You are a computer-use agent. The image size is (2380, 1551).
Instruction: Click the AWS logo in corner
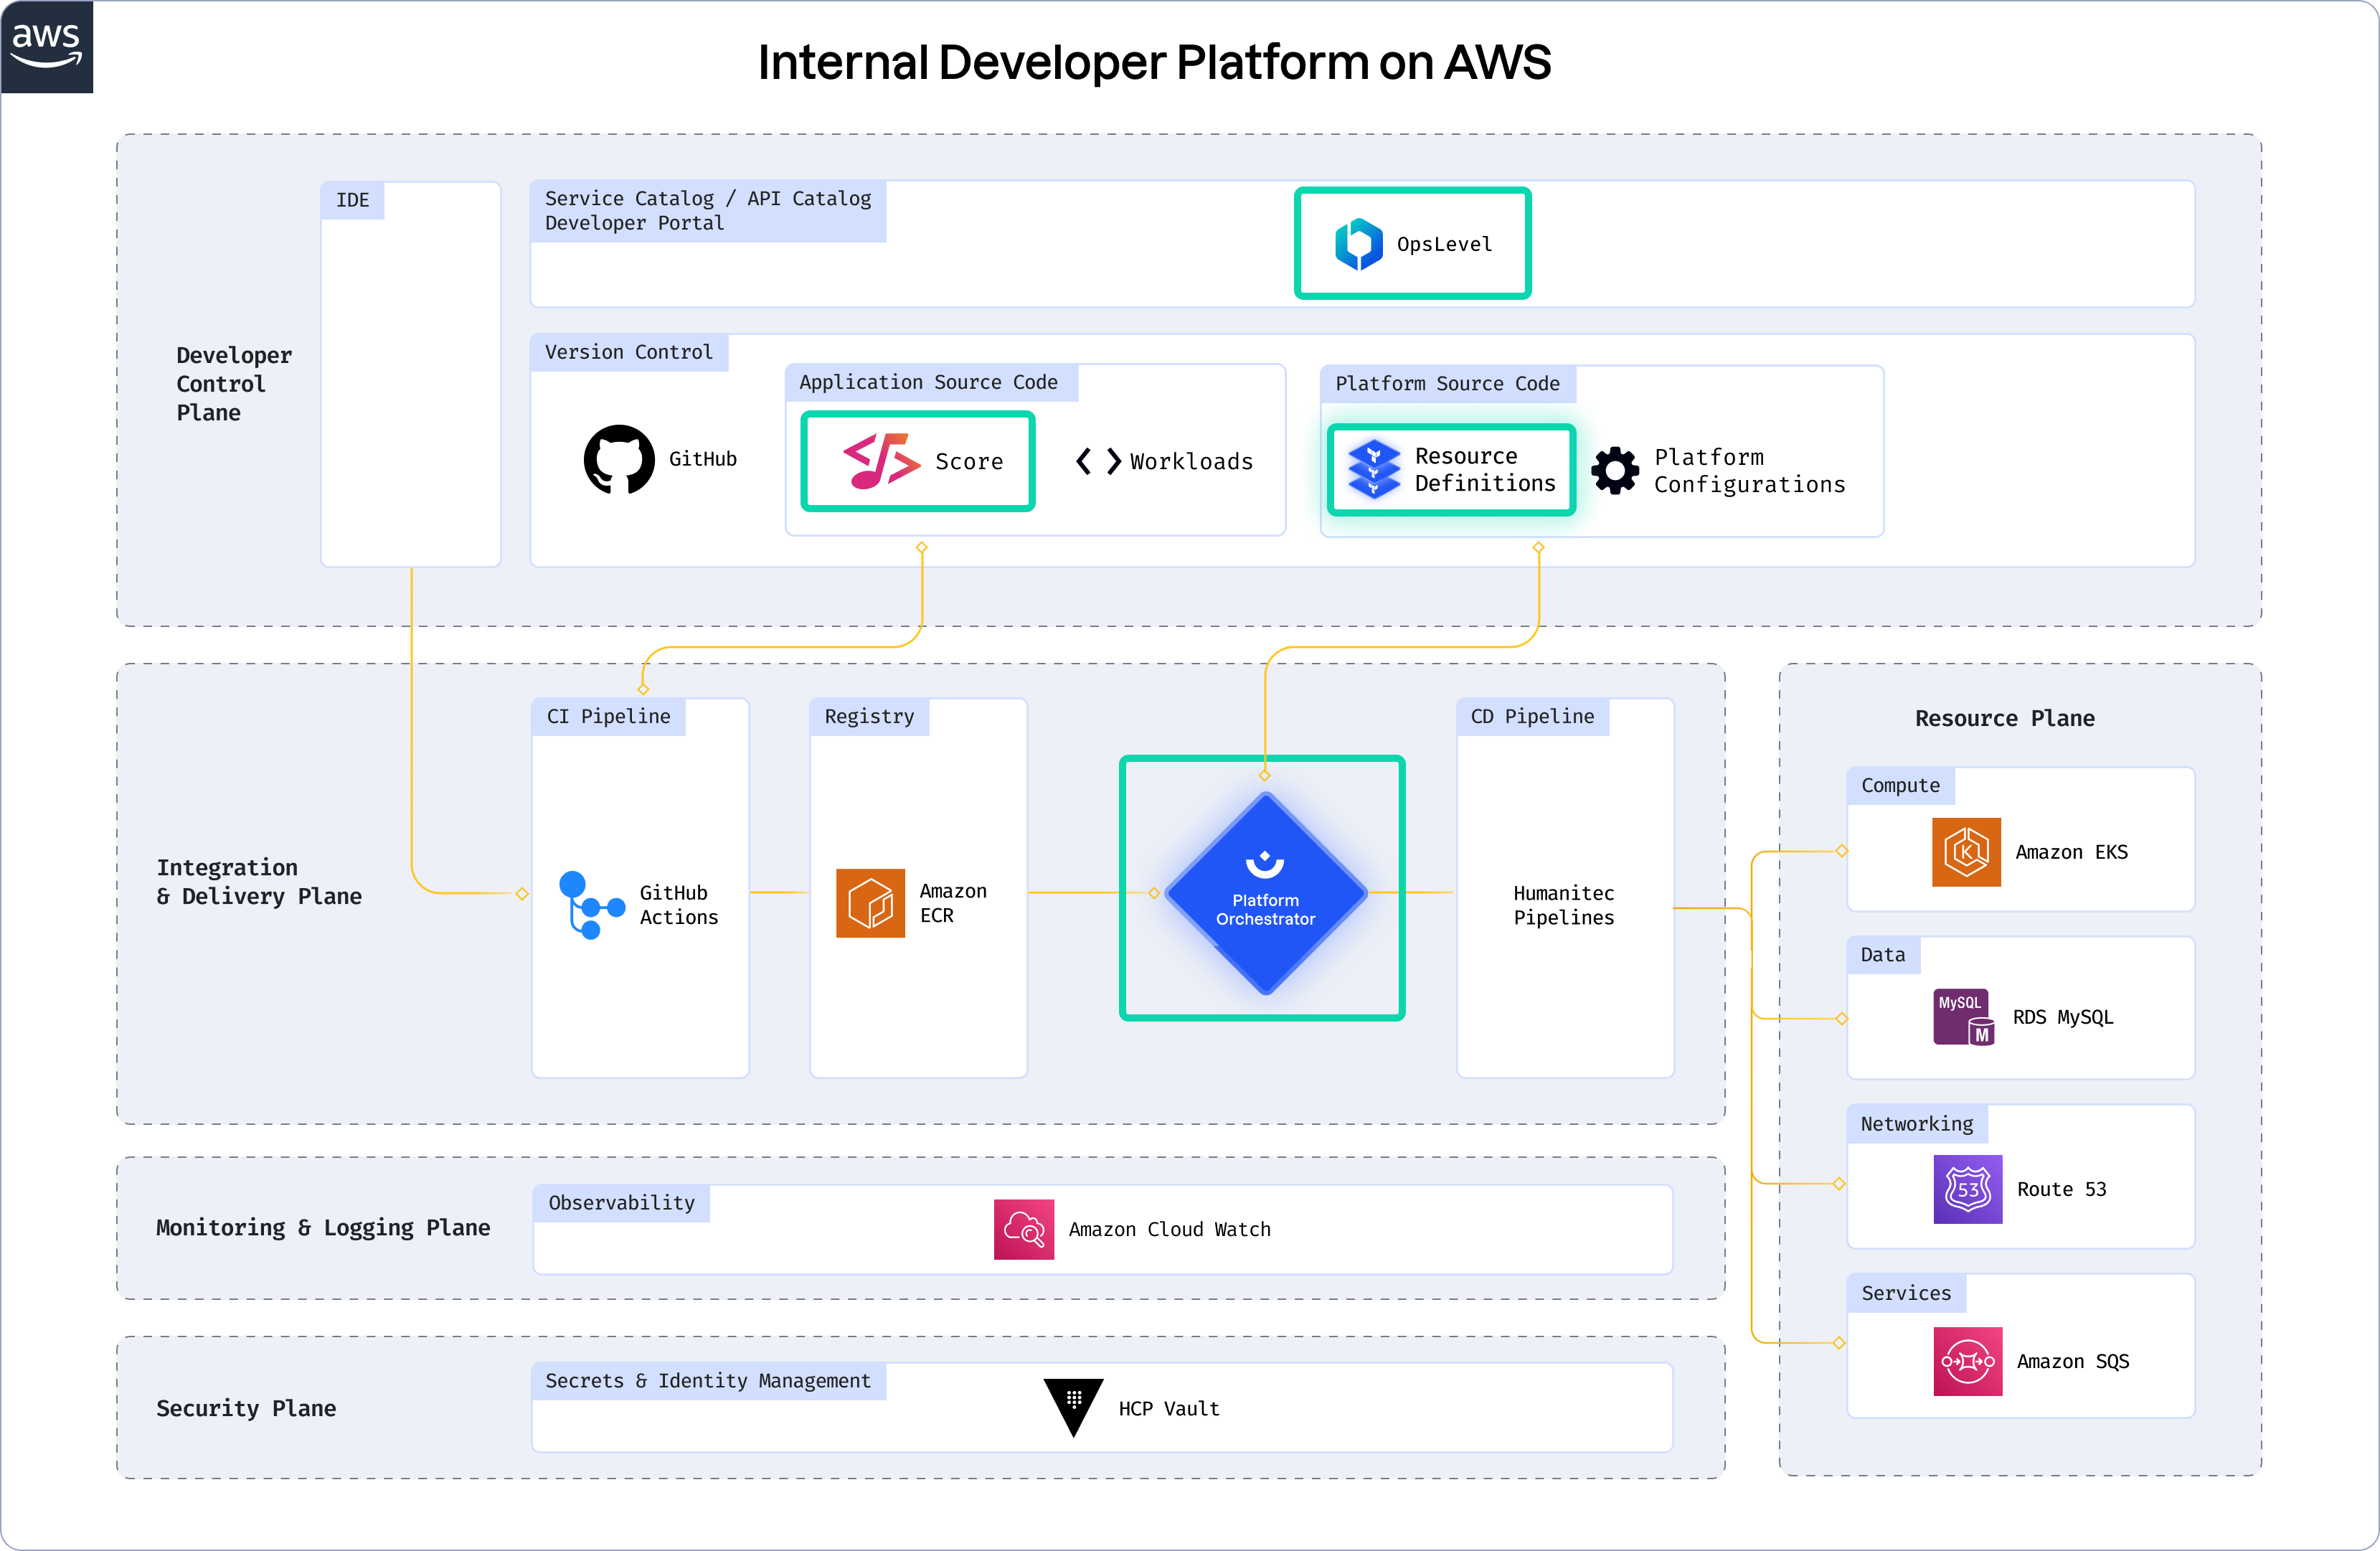click(x=46, y=46)
